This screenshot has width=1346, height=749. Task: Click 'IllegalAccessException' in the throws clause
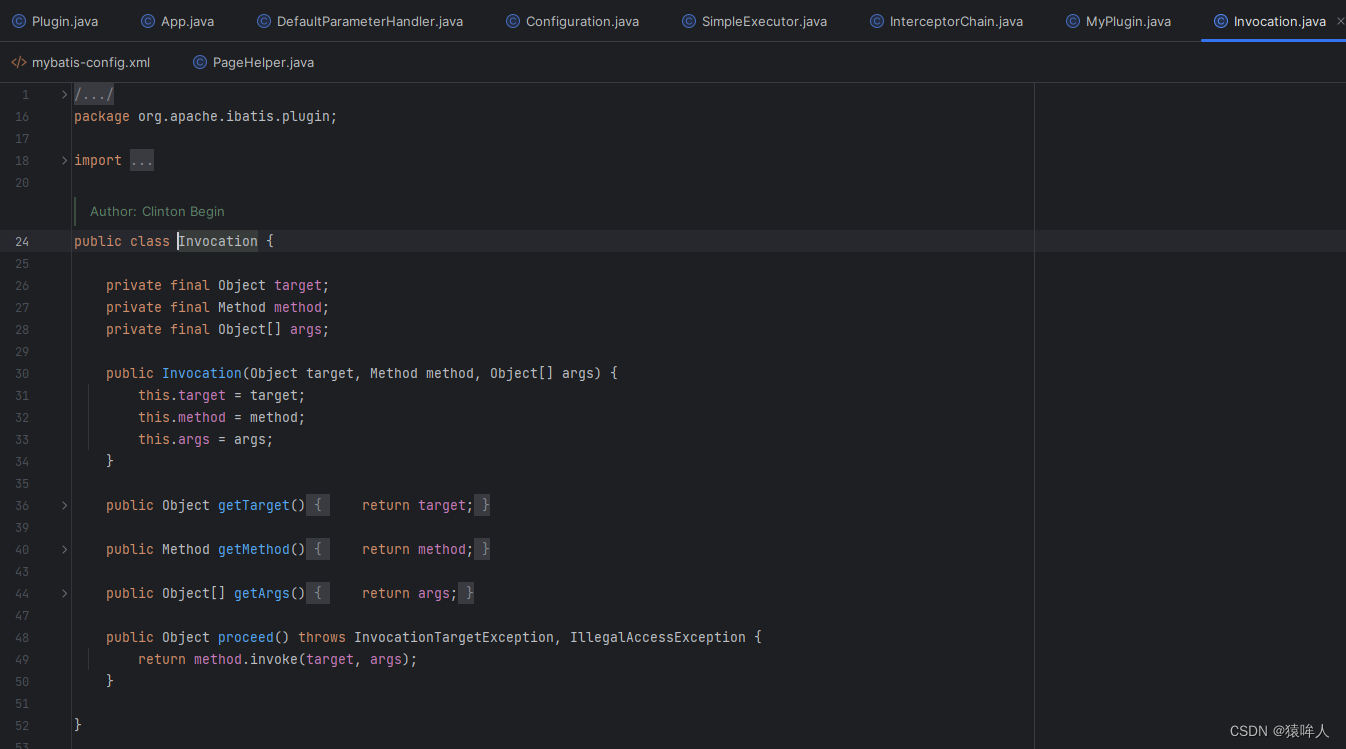tap(658, 637)
